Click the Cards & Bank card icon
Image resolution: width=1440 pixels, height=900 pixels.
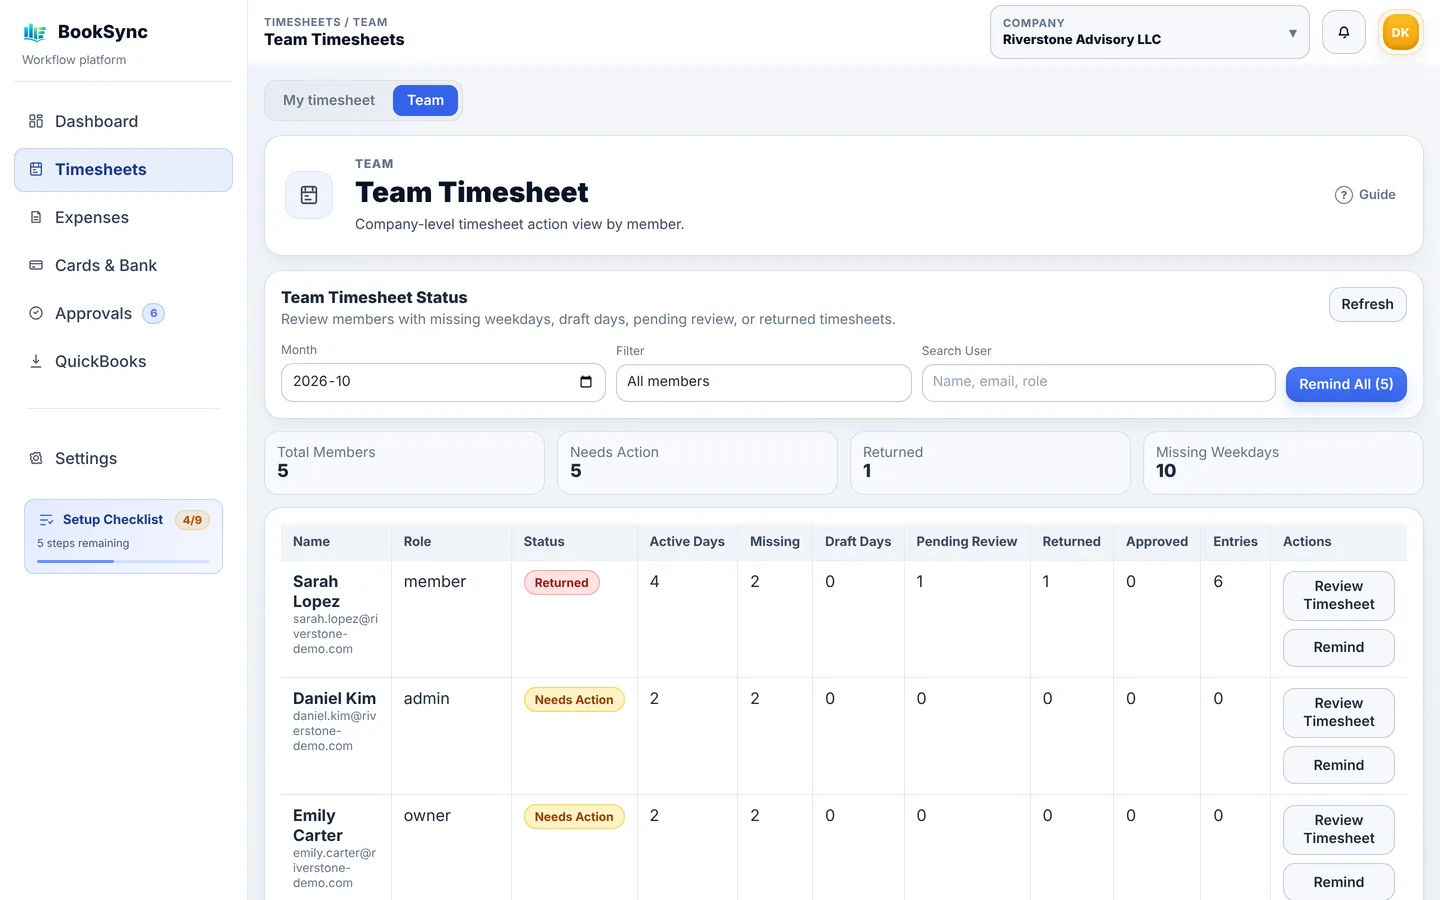[x=36, y=265]
